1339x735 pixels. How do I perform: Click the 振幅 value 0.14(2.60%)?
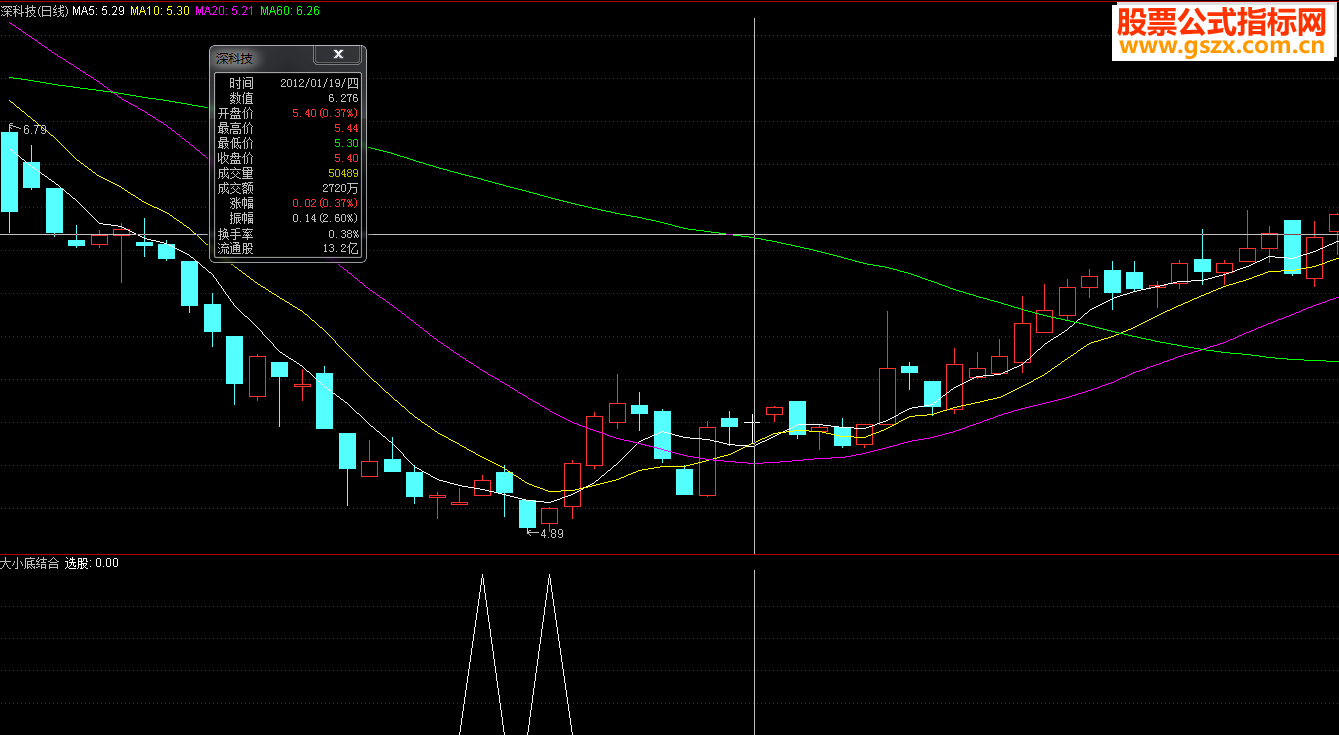pyautogui.click(x=325, y=218)
